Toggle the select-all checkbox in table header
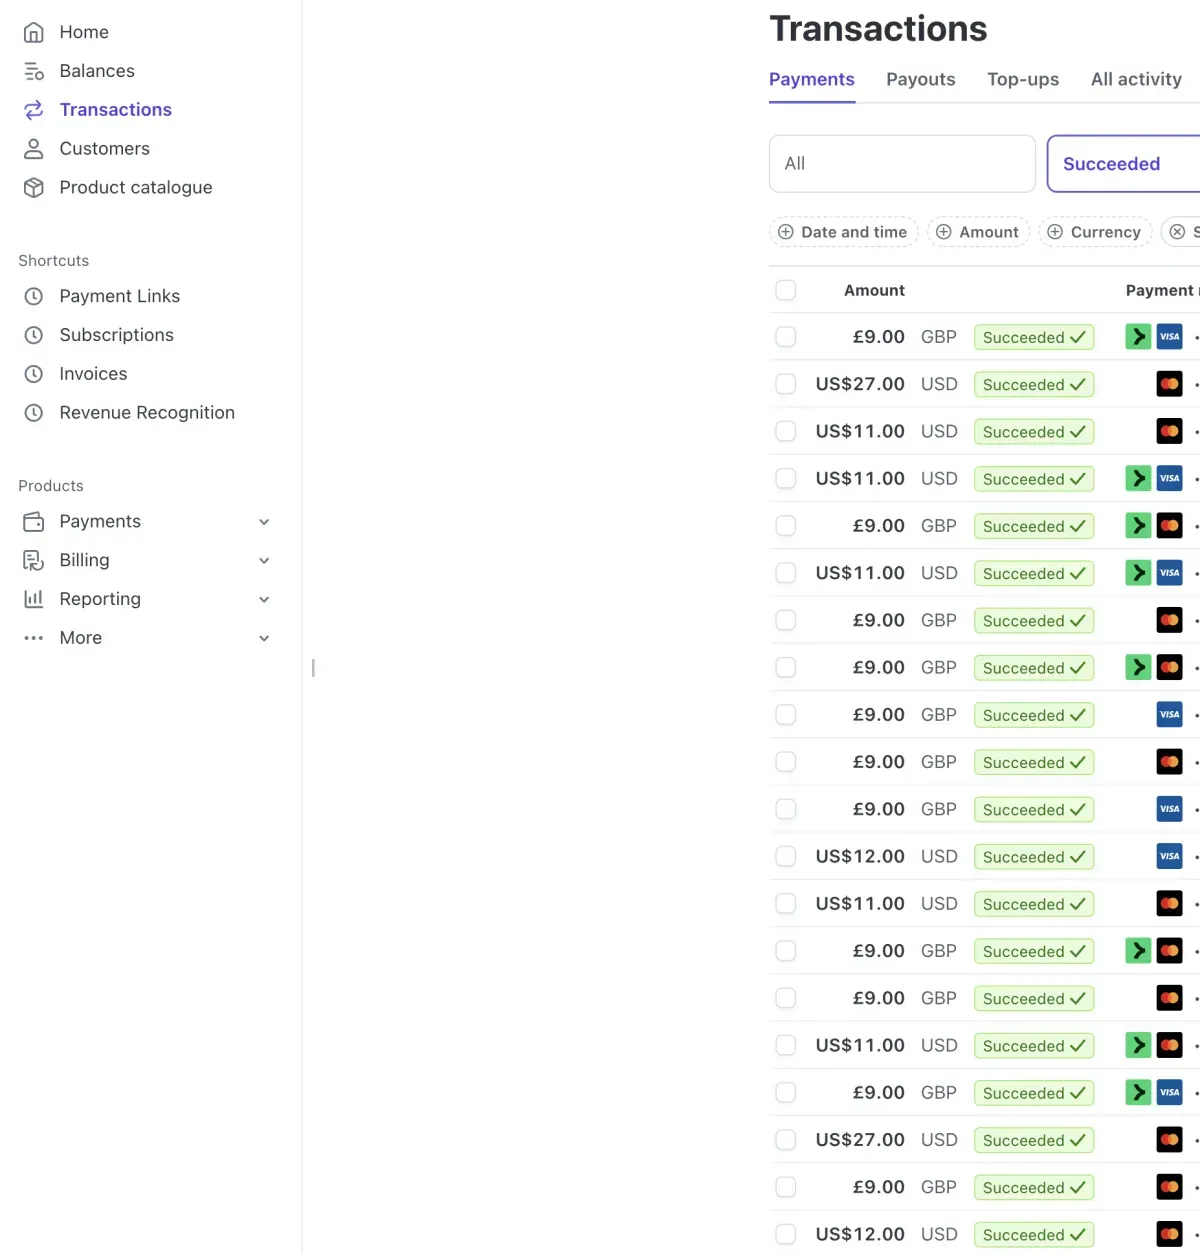Screen dimensions: 1200x1254 (x=786, y=290)
